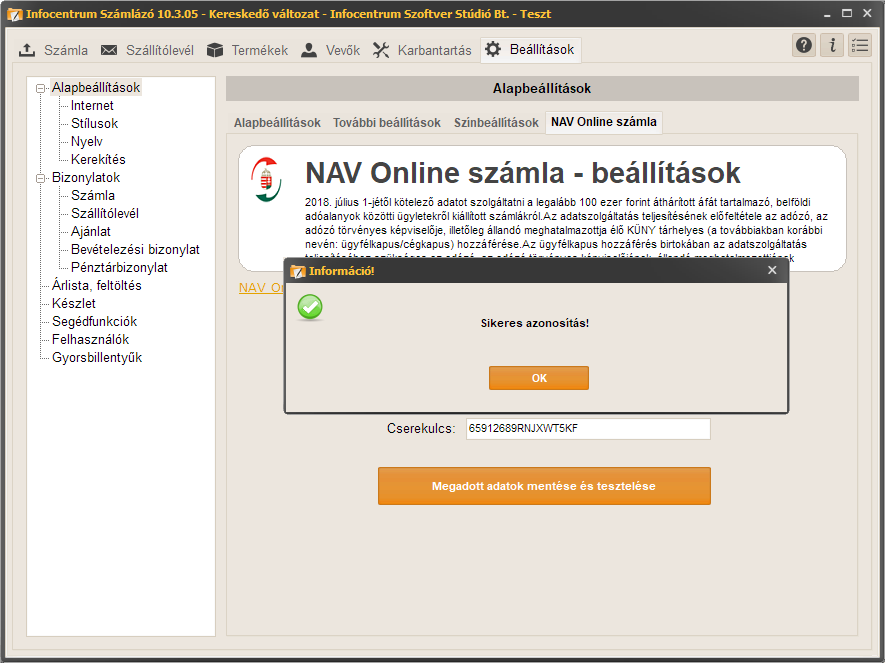
Task: Close the Információ dialog with X
Action: pos(772,270)
